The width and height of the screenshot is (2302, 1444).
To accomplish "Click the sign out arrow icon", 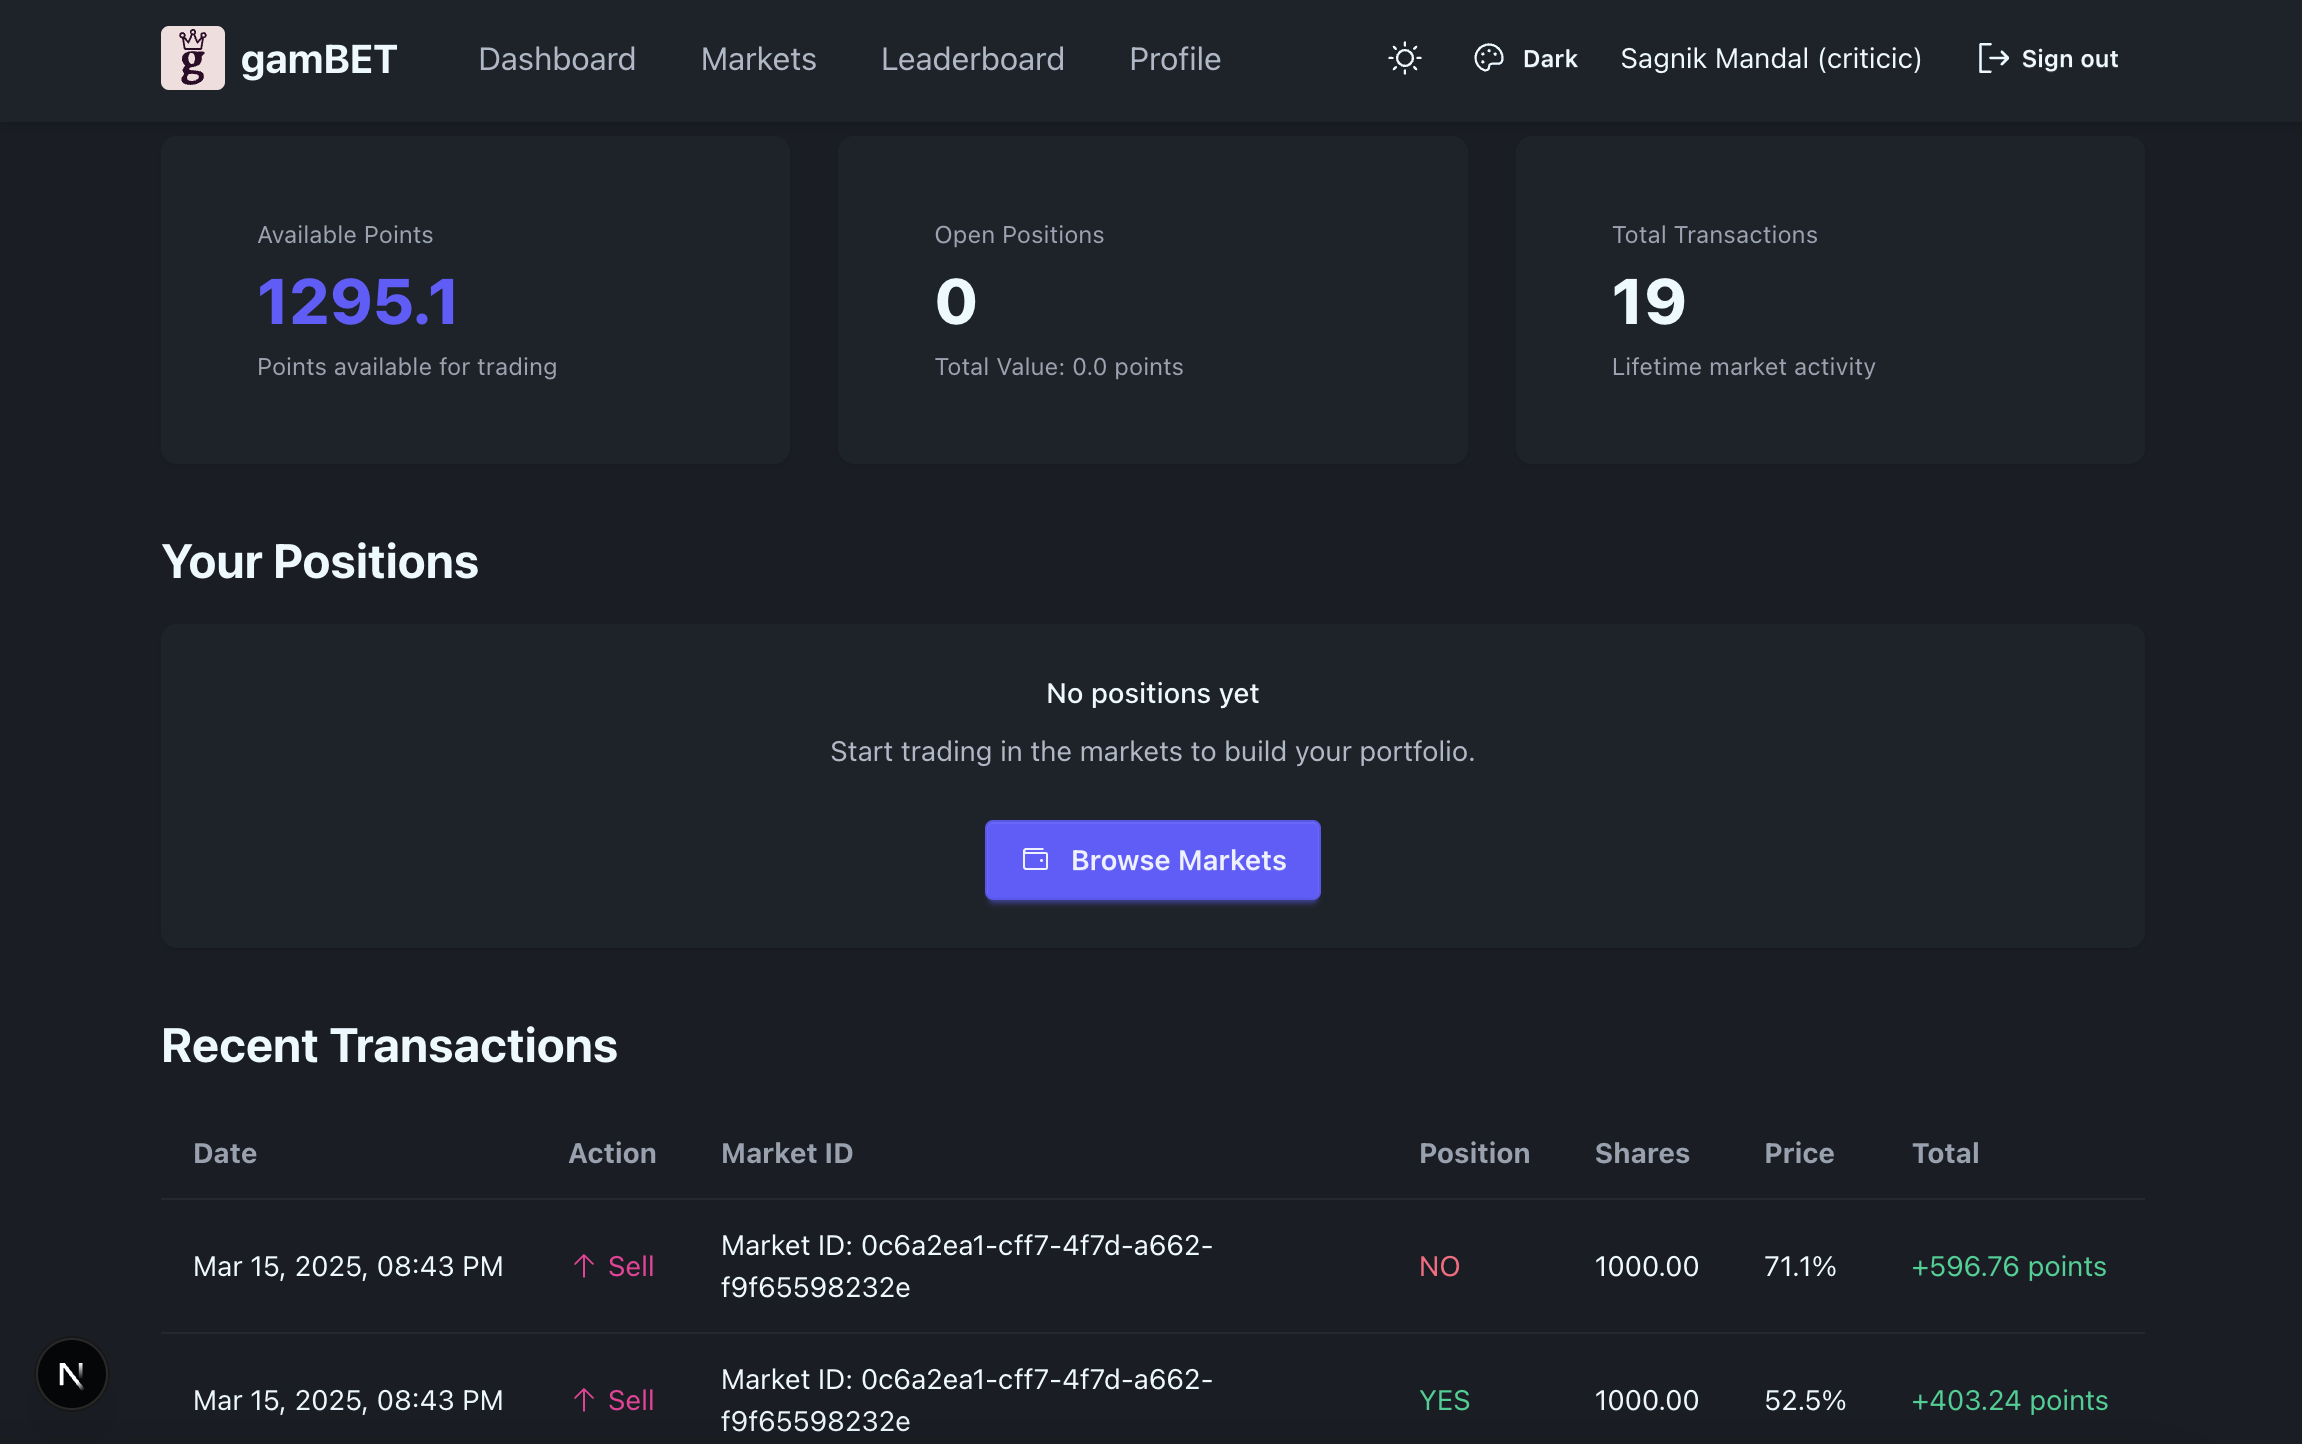I will pos(1992,58).
